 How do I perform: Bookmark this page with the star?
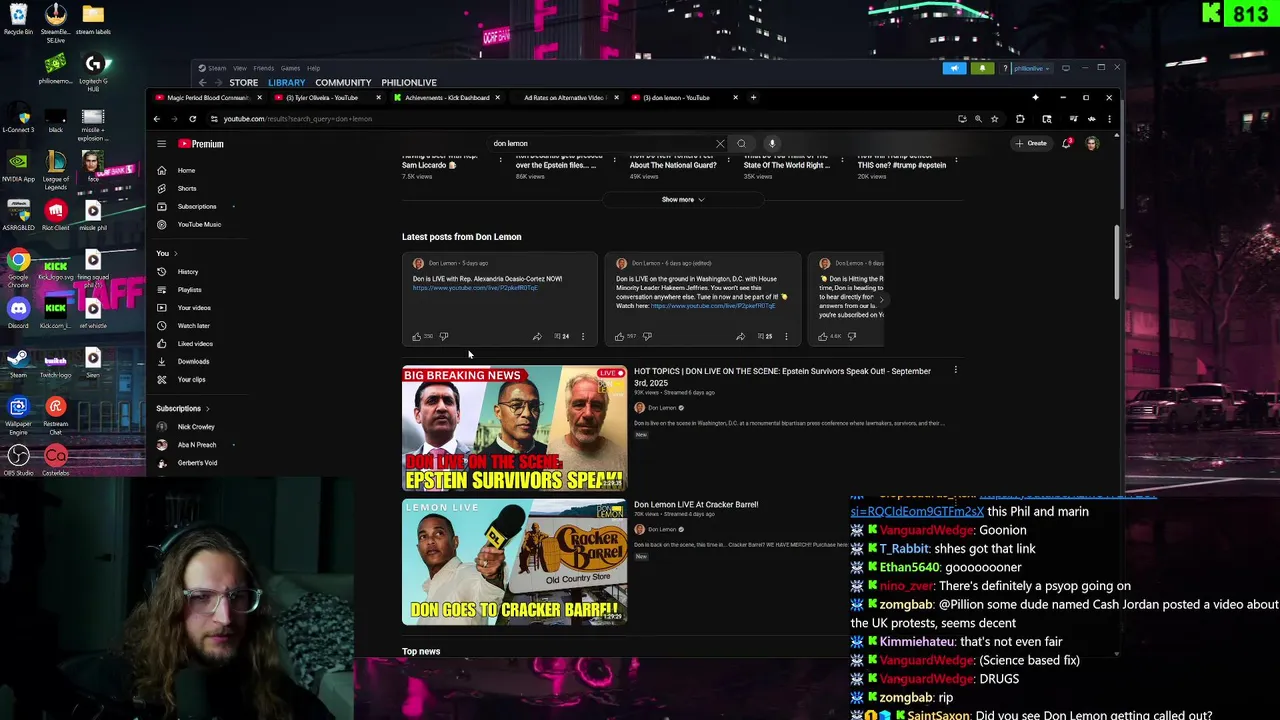(x=994, y=119)
